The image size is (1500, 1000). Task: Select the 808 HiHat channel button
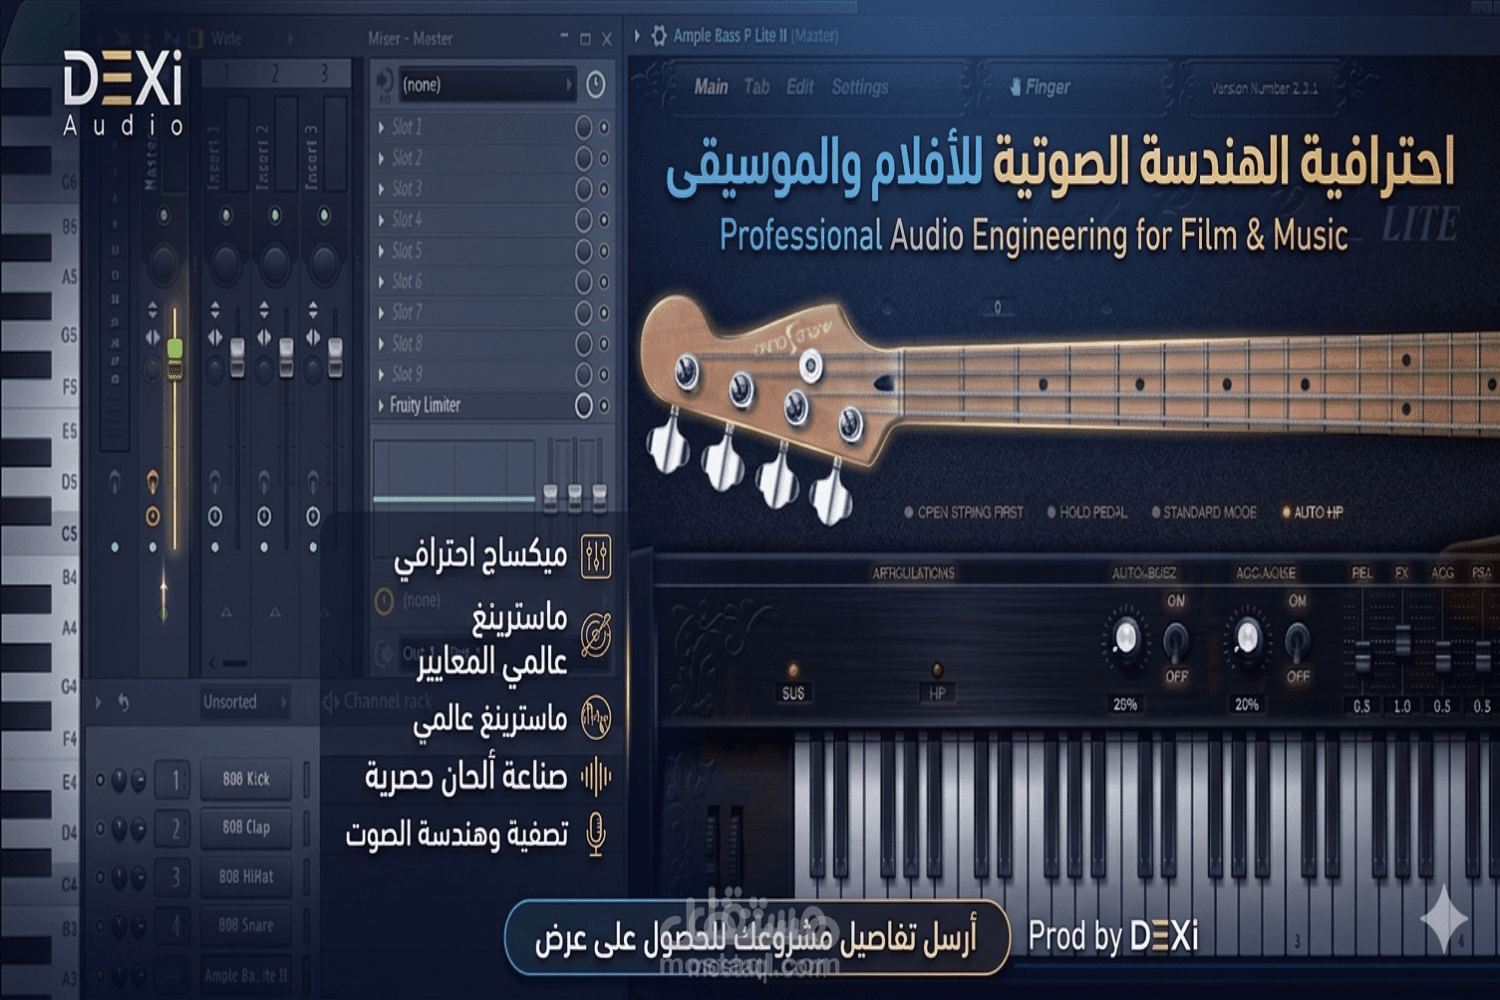point(246,877)
